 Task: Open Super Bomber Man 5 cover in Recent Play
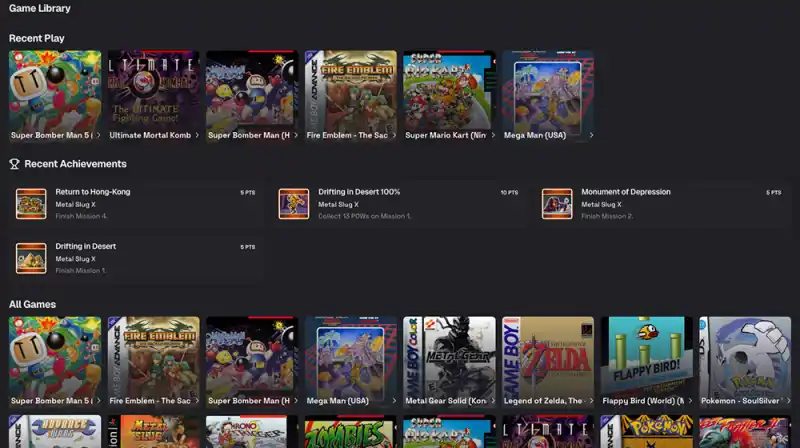coord(55,95)
